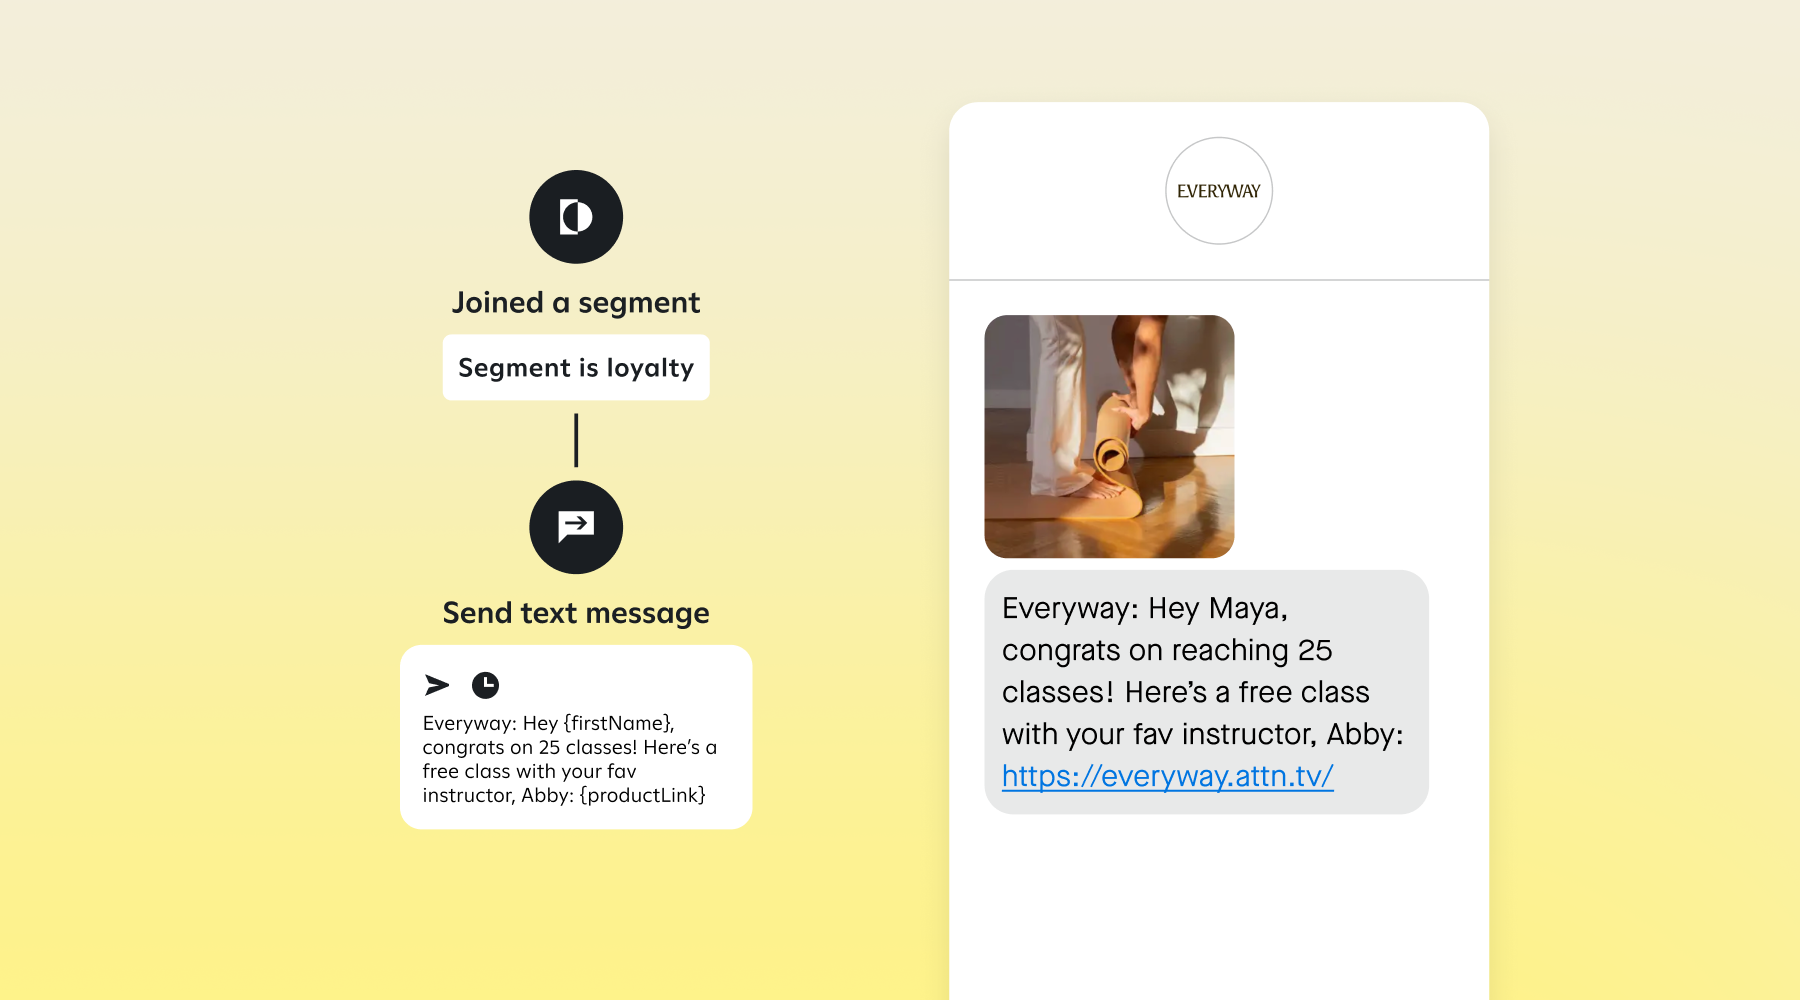Click the speech bubble icon in the black circle
This screenshot has width=1800, height=1000.
coord(575,528)
